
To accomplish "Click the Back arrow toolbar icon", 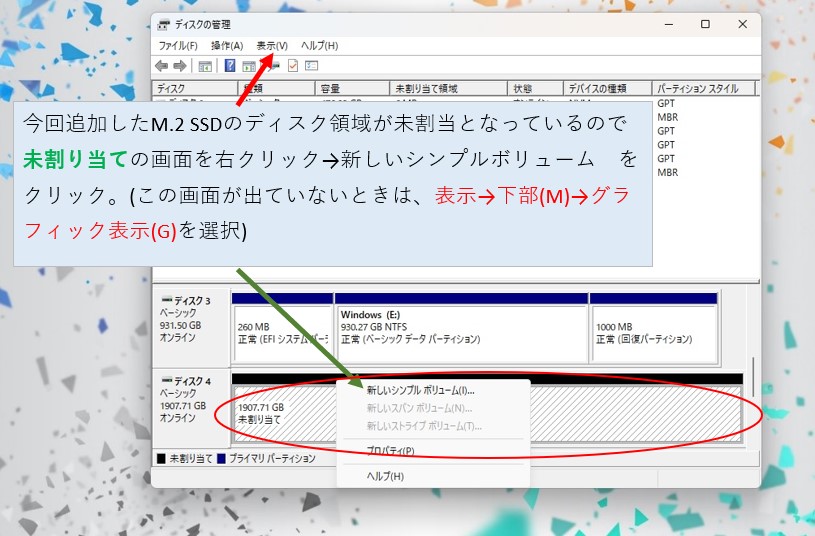I will (x=162, y=66).
